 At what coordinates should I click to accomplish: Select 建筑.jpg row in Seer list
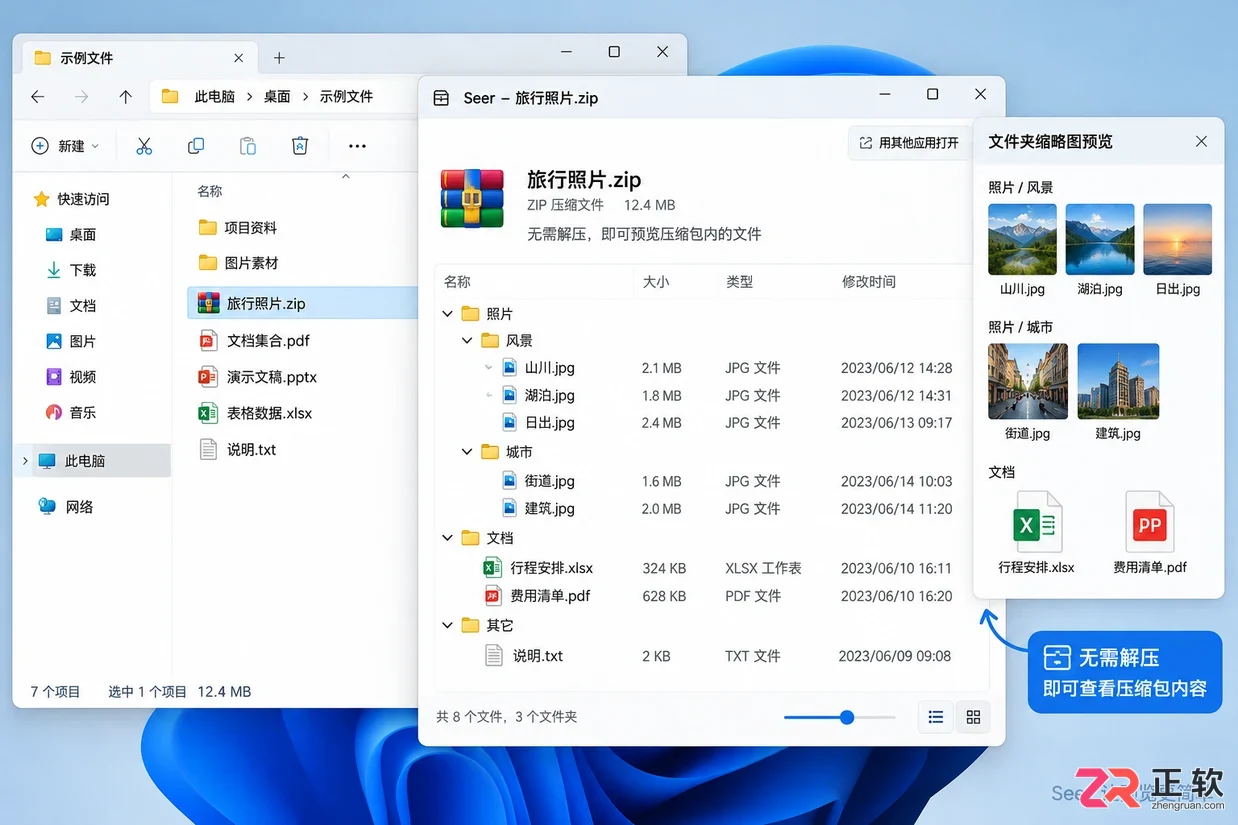coord(704,508)
